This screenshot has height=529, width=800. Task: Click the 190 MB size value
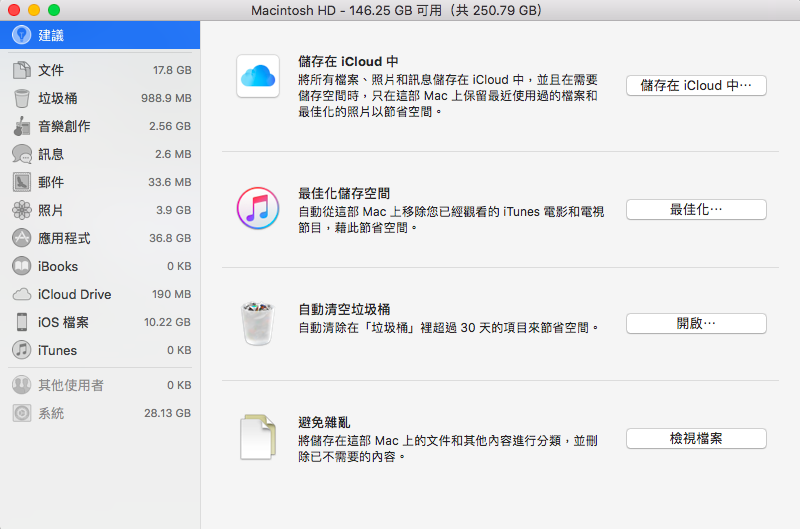pyautogui.click(x=171, y=294)
